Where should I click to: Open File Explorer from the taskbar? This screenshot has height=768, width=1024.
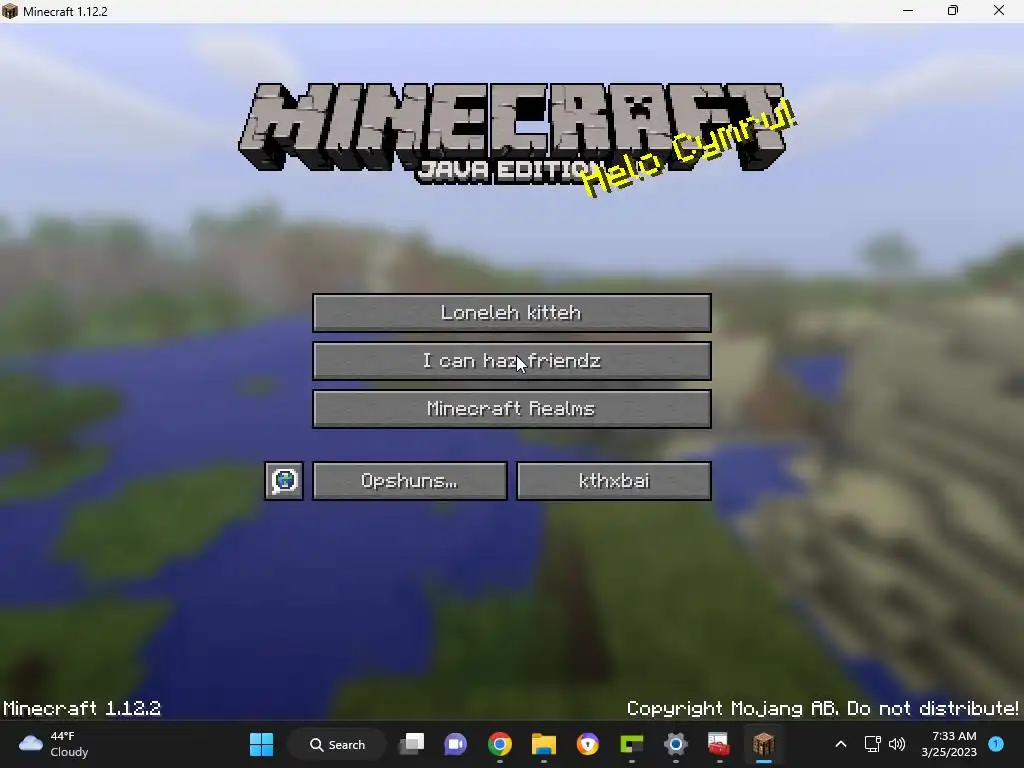point(543,744)
